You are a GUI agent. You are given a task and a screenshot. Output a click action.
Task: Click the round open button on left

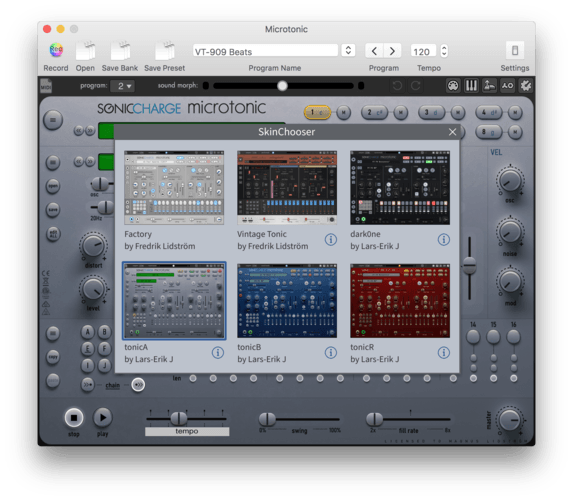(x=53, y=186)
